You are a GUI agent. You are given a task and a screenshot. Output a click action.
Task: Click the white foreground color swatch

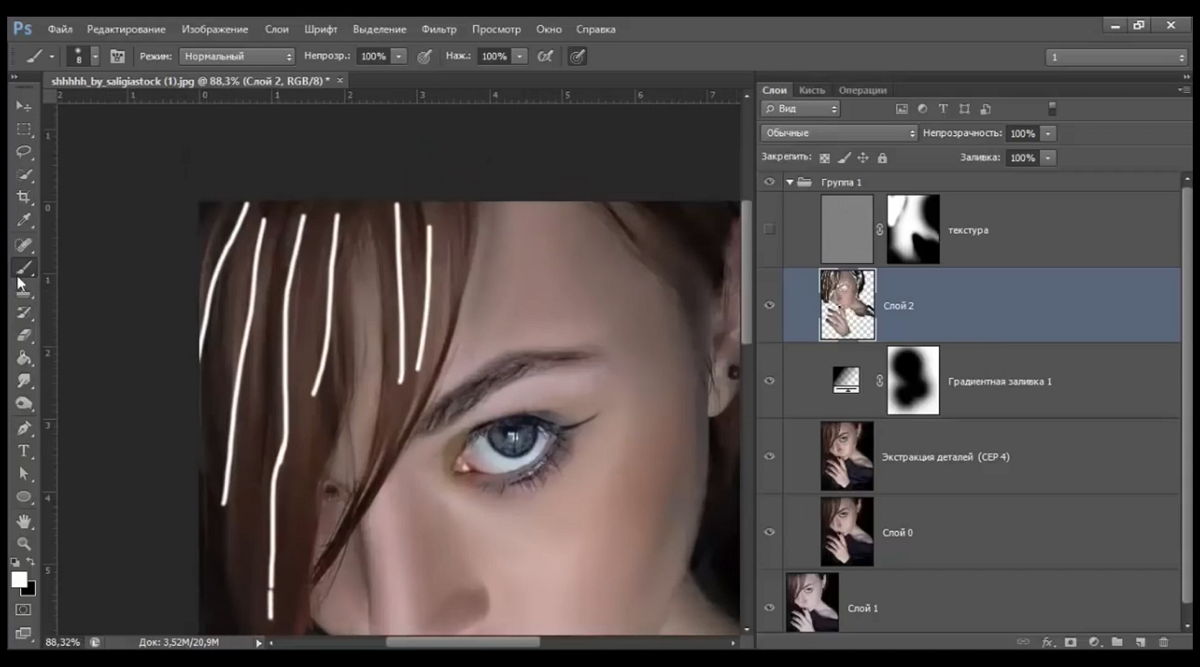tap(19, 580)
